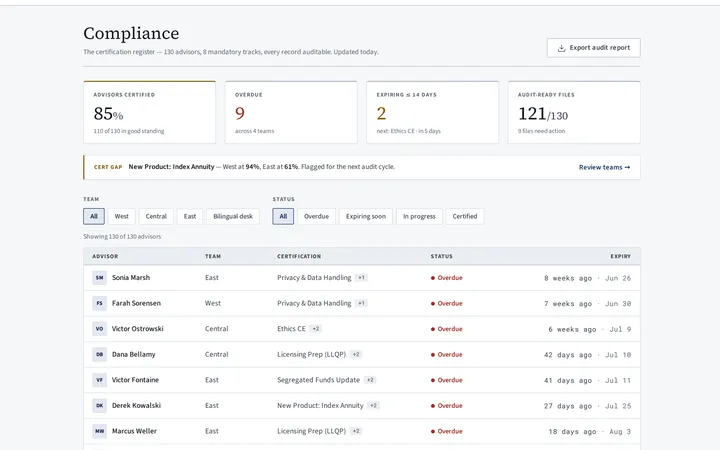Click the FS avatar for Farah Sorensen
720x450 pixels.
pyautogui.click(x=100, y=303)
